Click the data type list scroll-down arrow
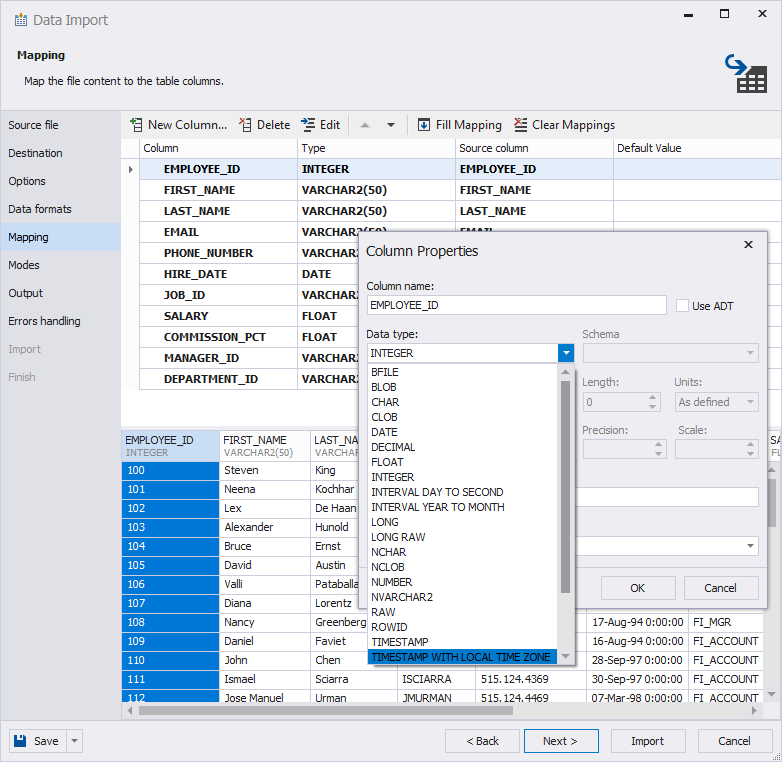This screenshot has width=782, height=762. 565,656
